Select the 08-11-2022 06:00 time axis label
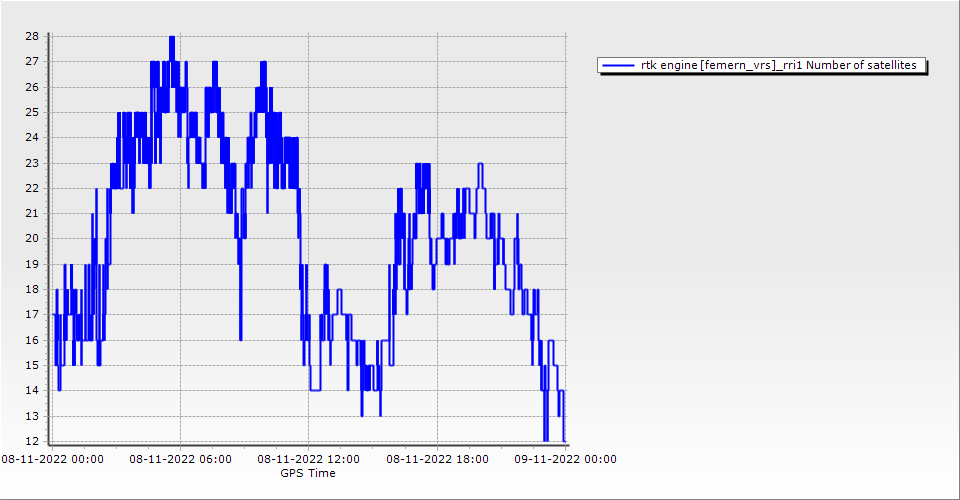The height and width of the screenshot is (500, 960). click(x=180, y=459)
